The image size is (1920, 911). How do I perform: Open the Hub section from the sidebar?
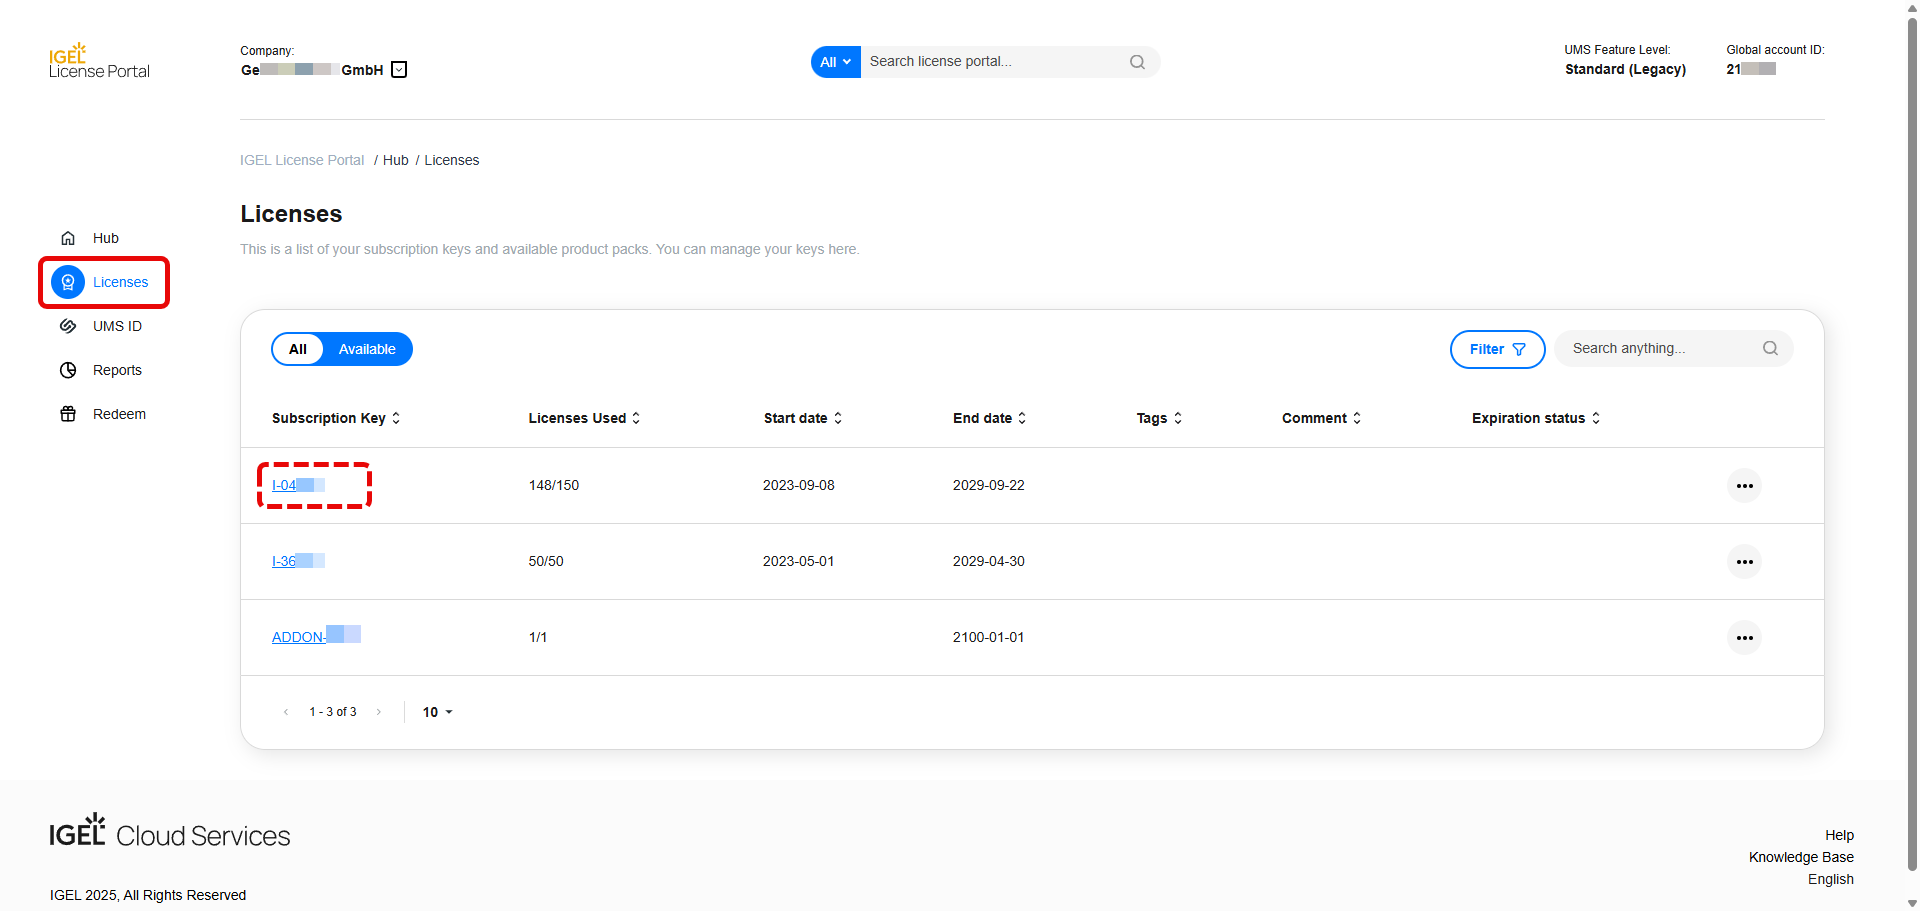105,238
